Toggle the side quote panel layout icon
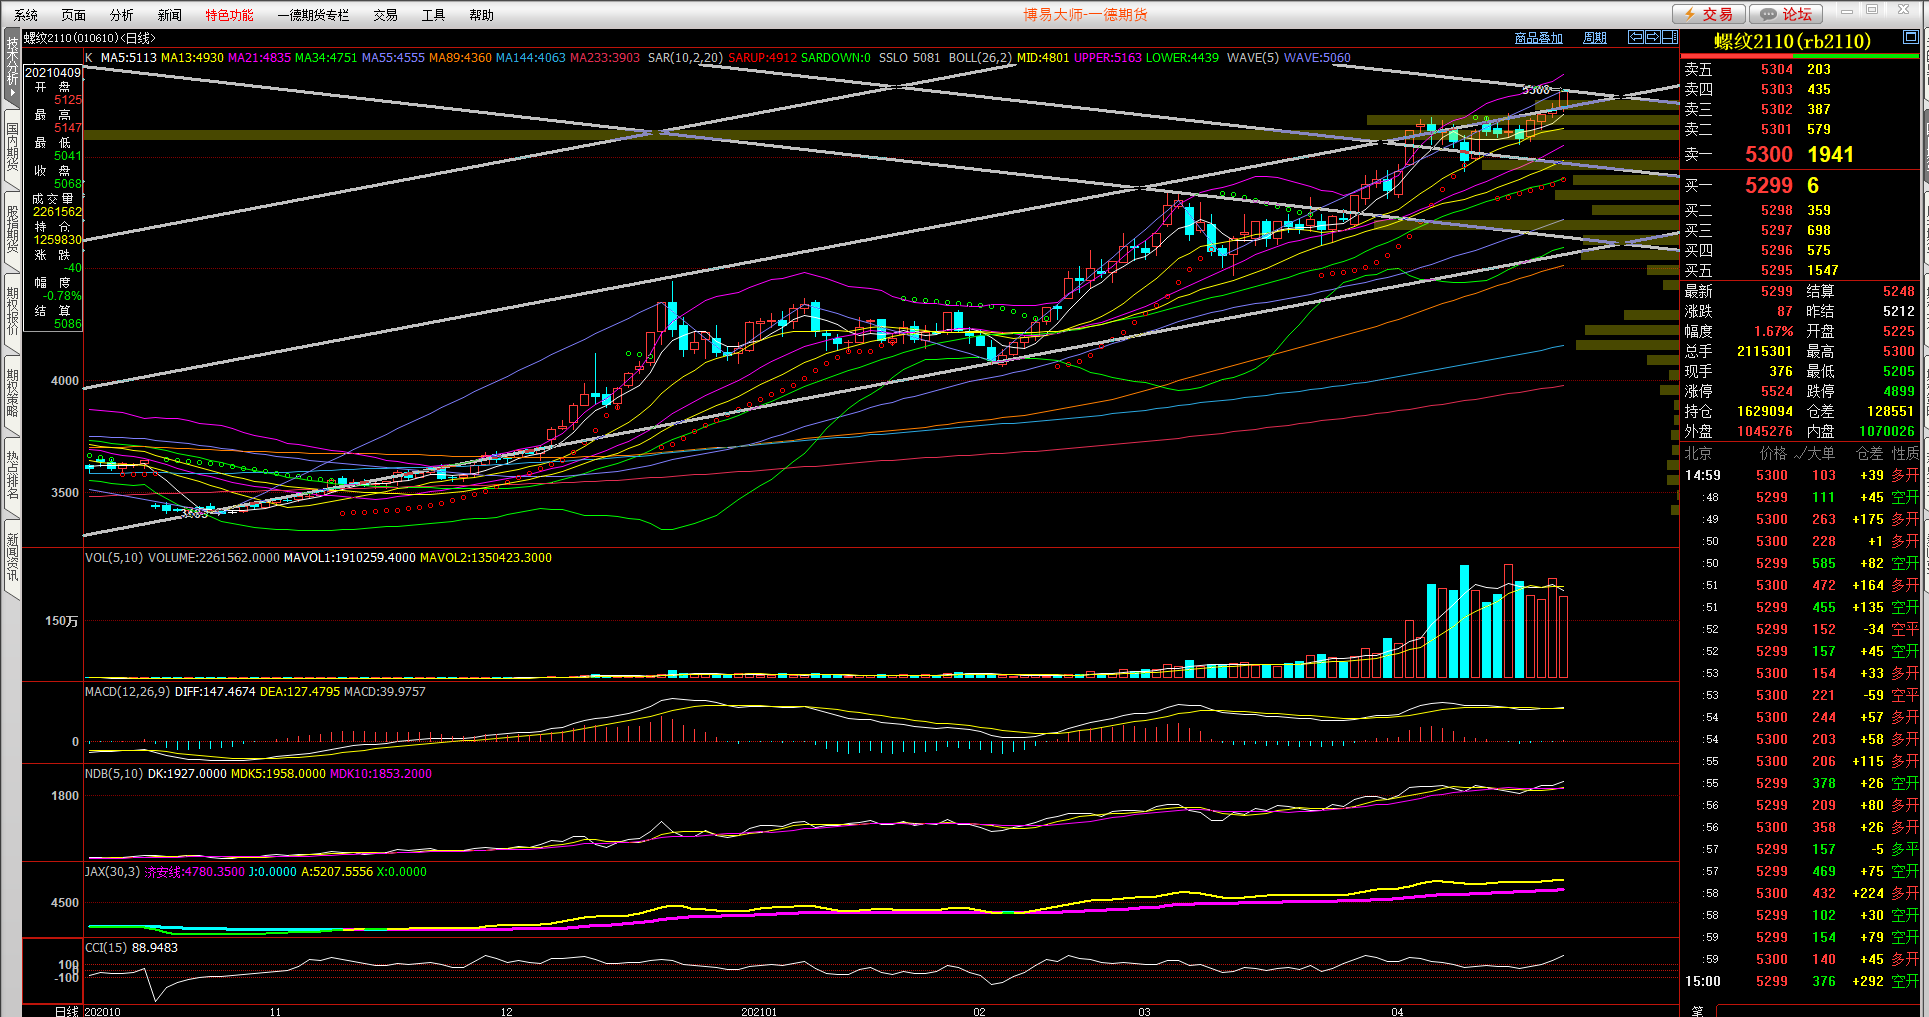Image resolution: width=1929 pixels, height=1017 pixels. click(x=1669, y=37)
